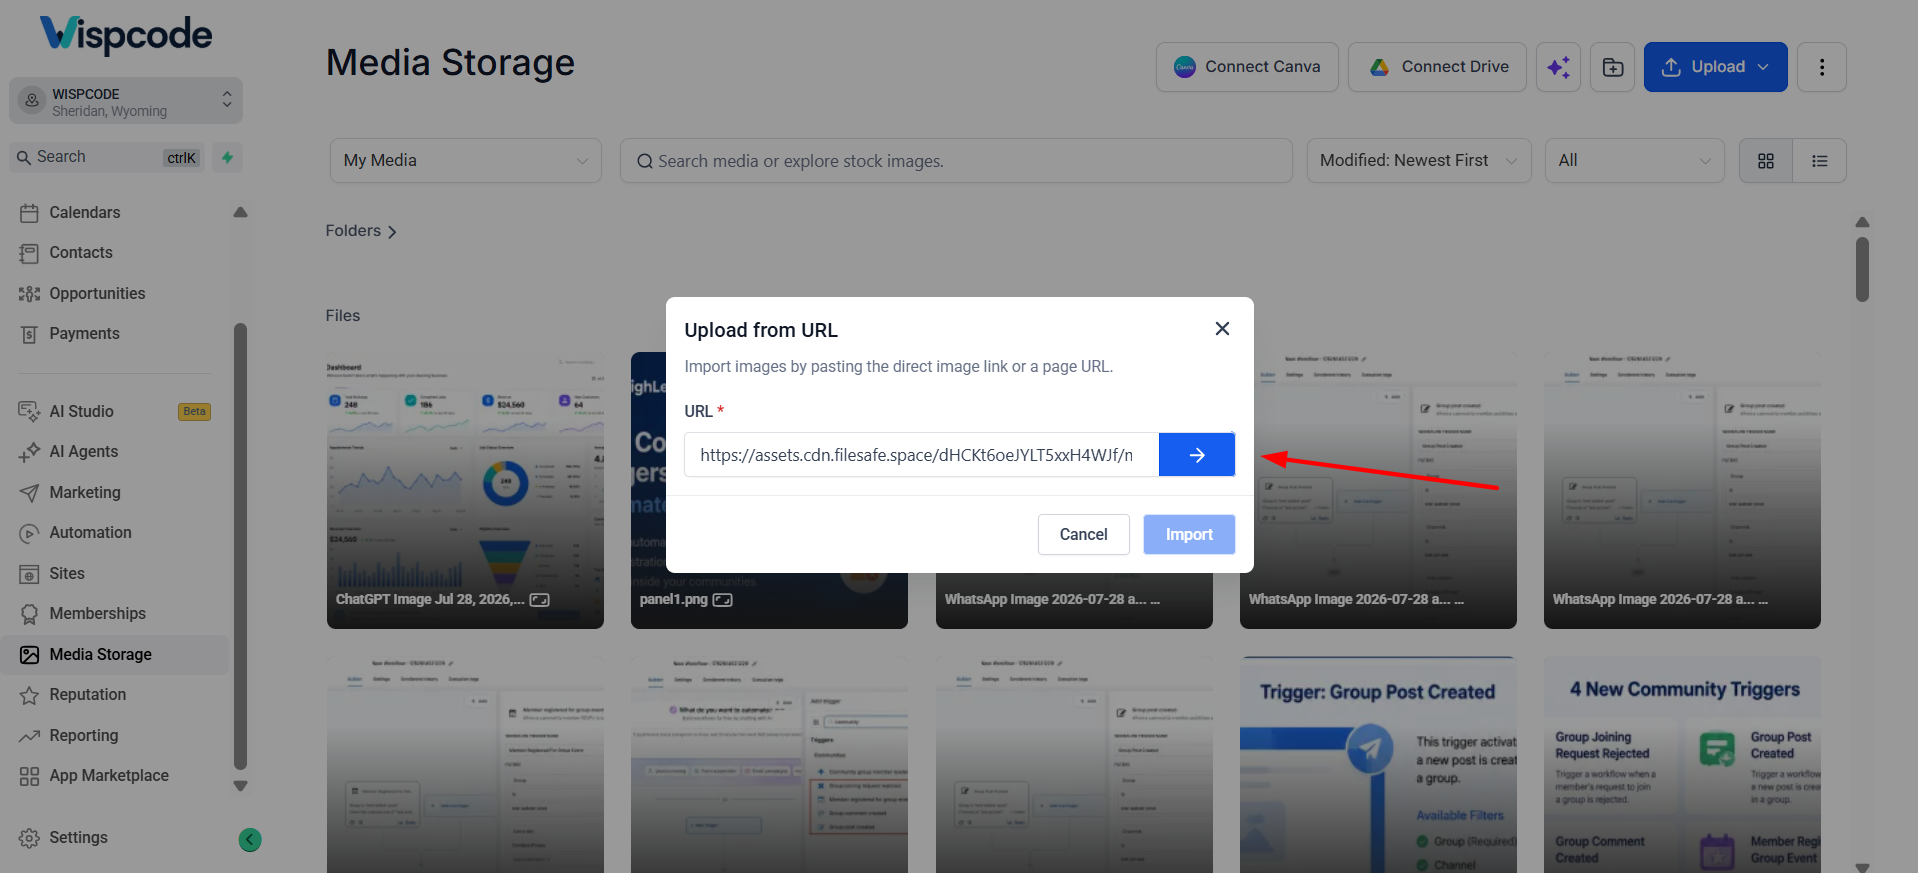Open Connect Canva

1247,67
